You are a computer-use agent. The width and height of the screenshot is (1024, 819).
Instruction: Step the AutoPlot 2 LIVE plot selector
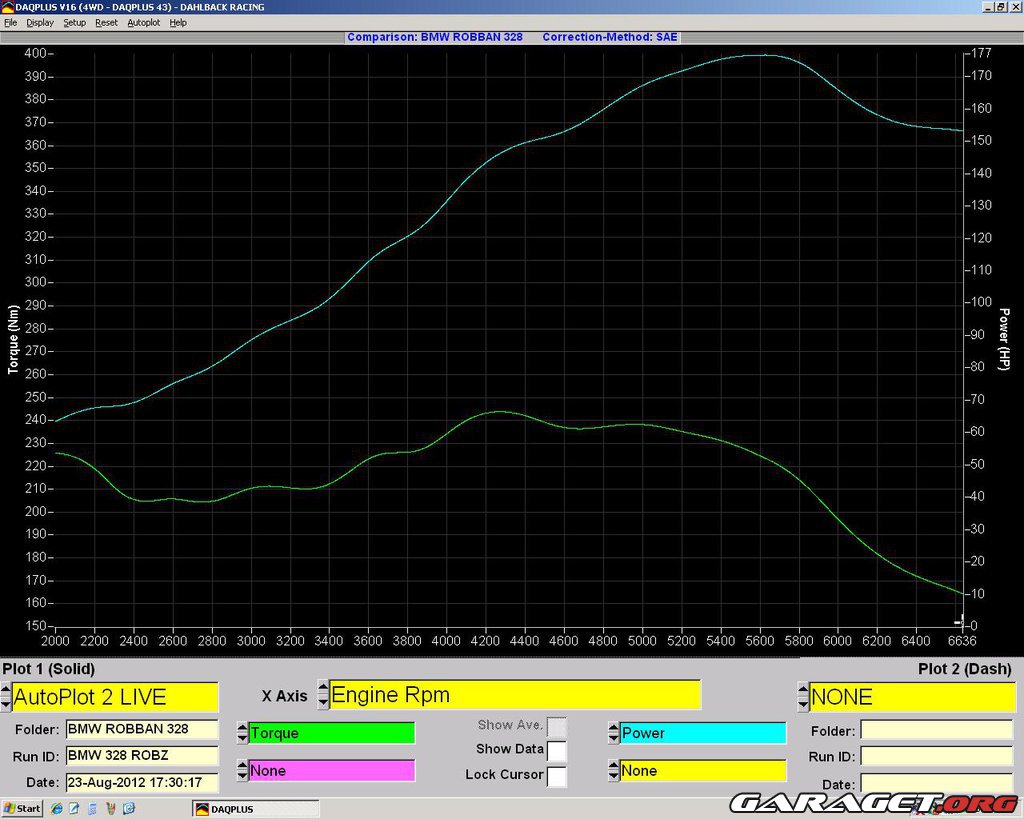[6, 697]
